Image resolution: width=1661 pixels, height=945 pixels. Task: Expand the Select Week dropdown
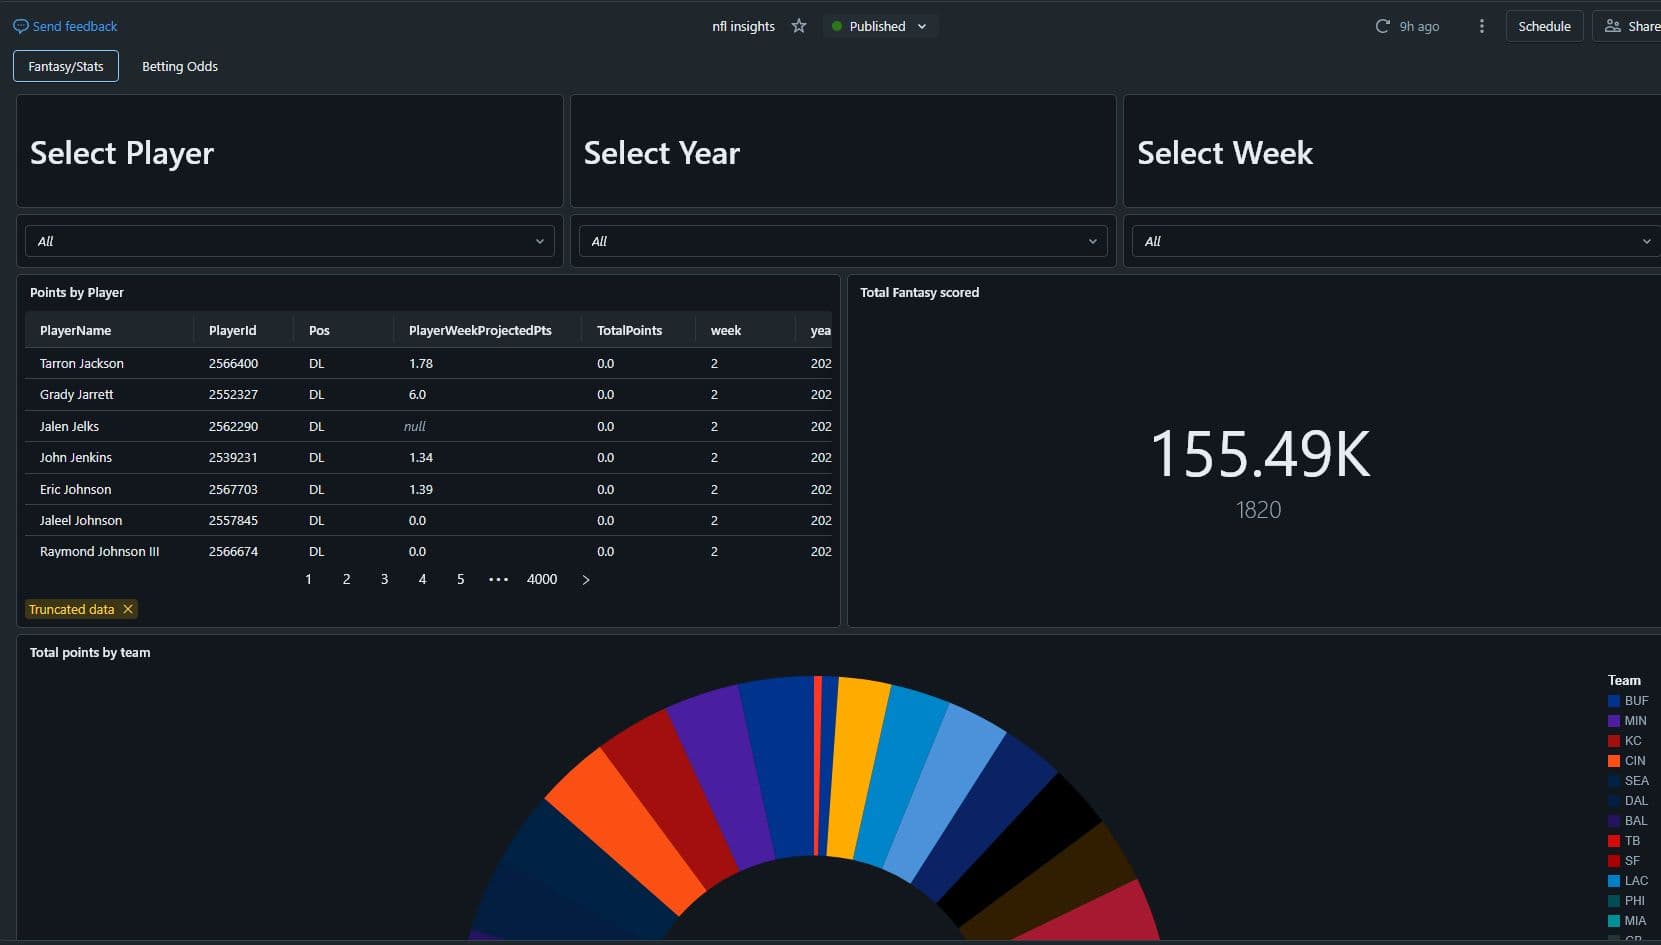coord(1396,241)
